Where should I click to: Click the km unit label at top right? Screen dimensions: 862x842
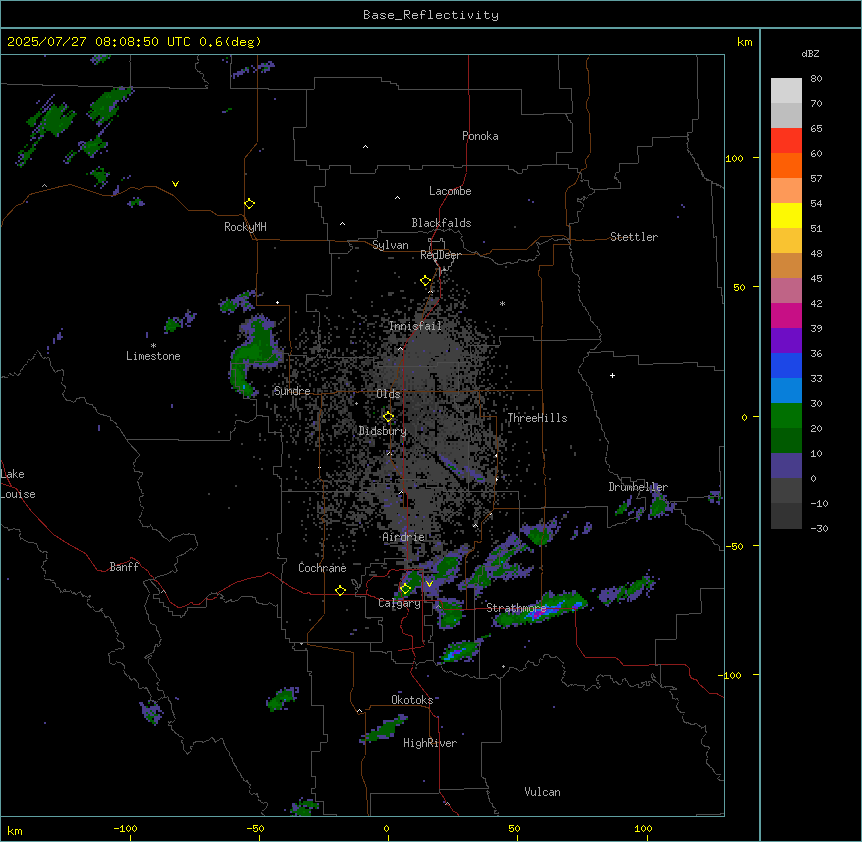(x=744, y=42)
